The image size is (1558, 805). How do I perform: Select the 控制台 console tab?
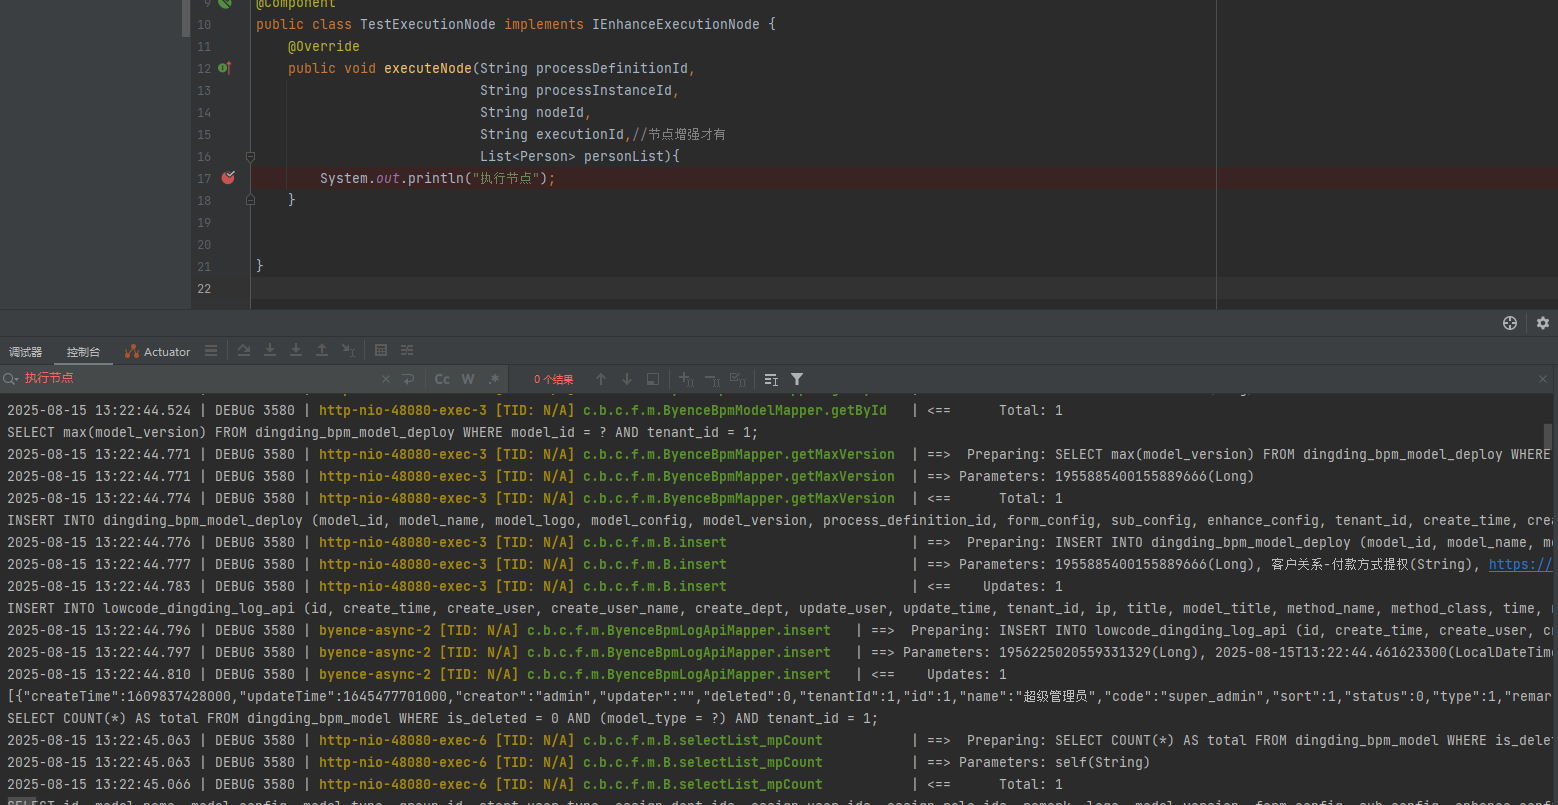tap(83, 352)
